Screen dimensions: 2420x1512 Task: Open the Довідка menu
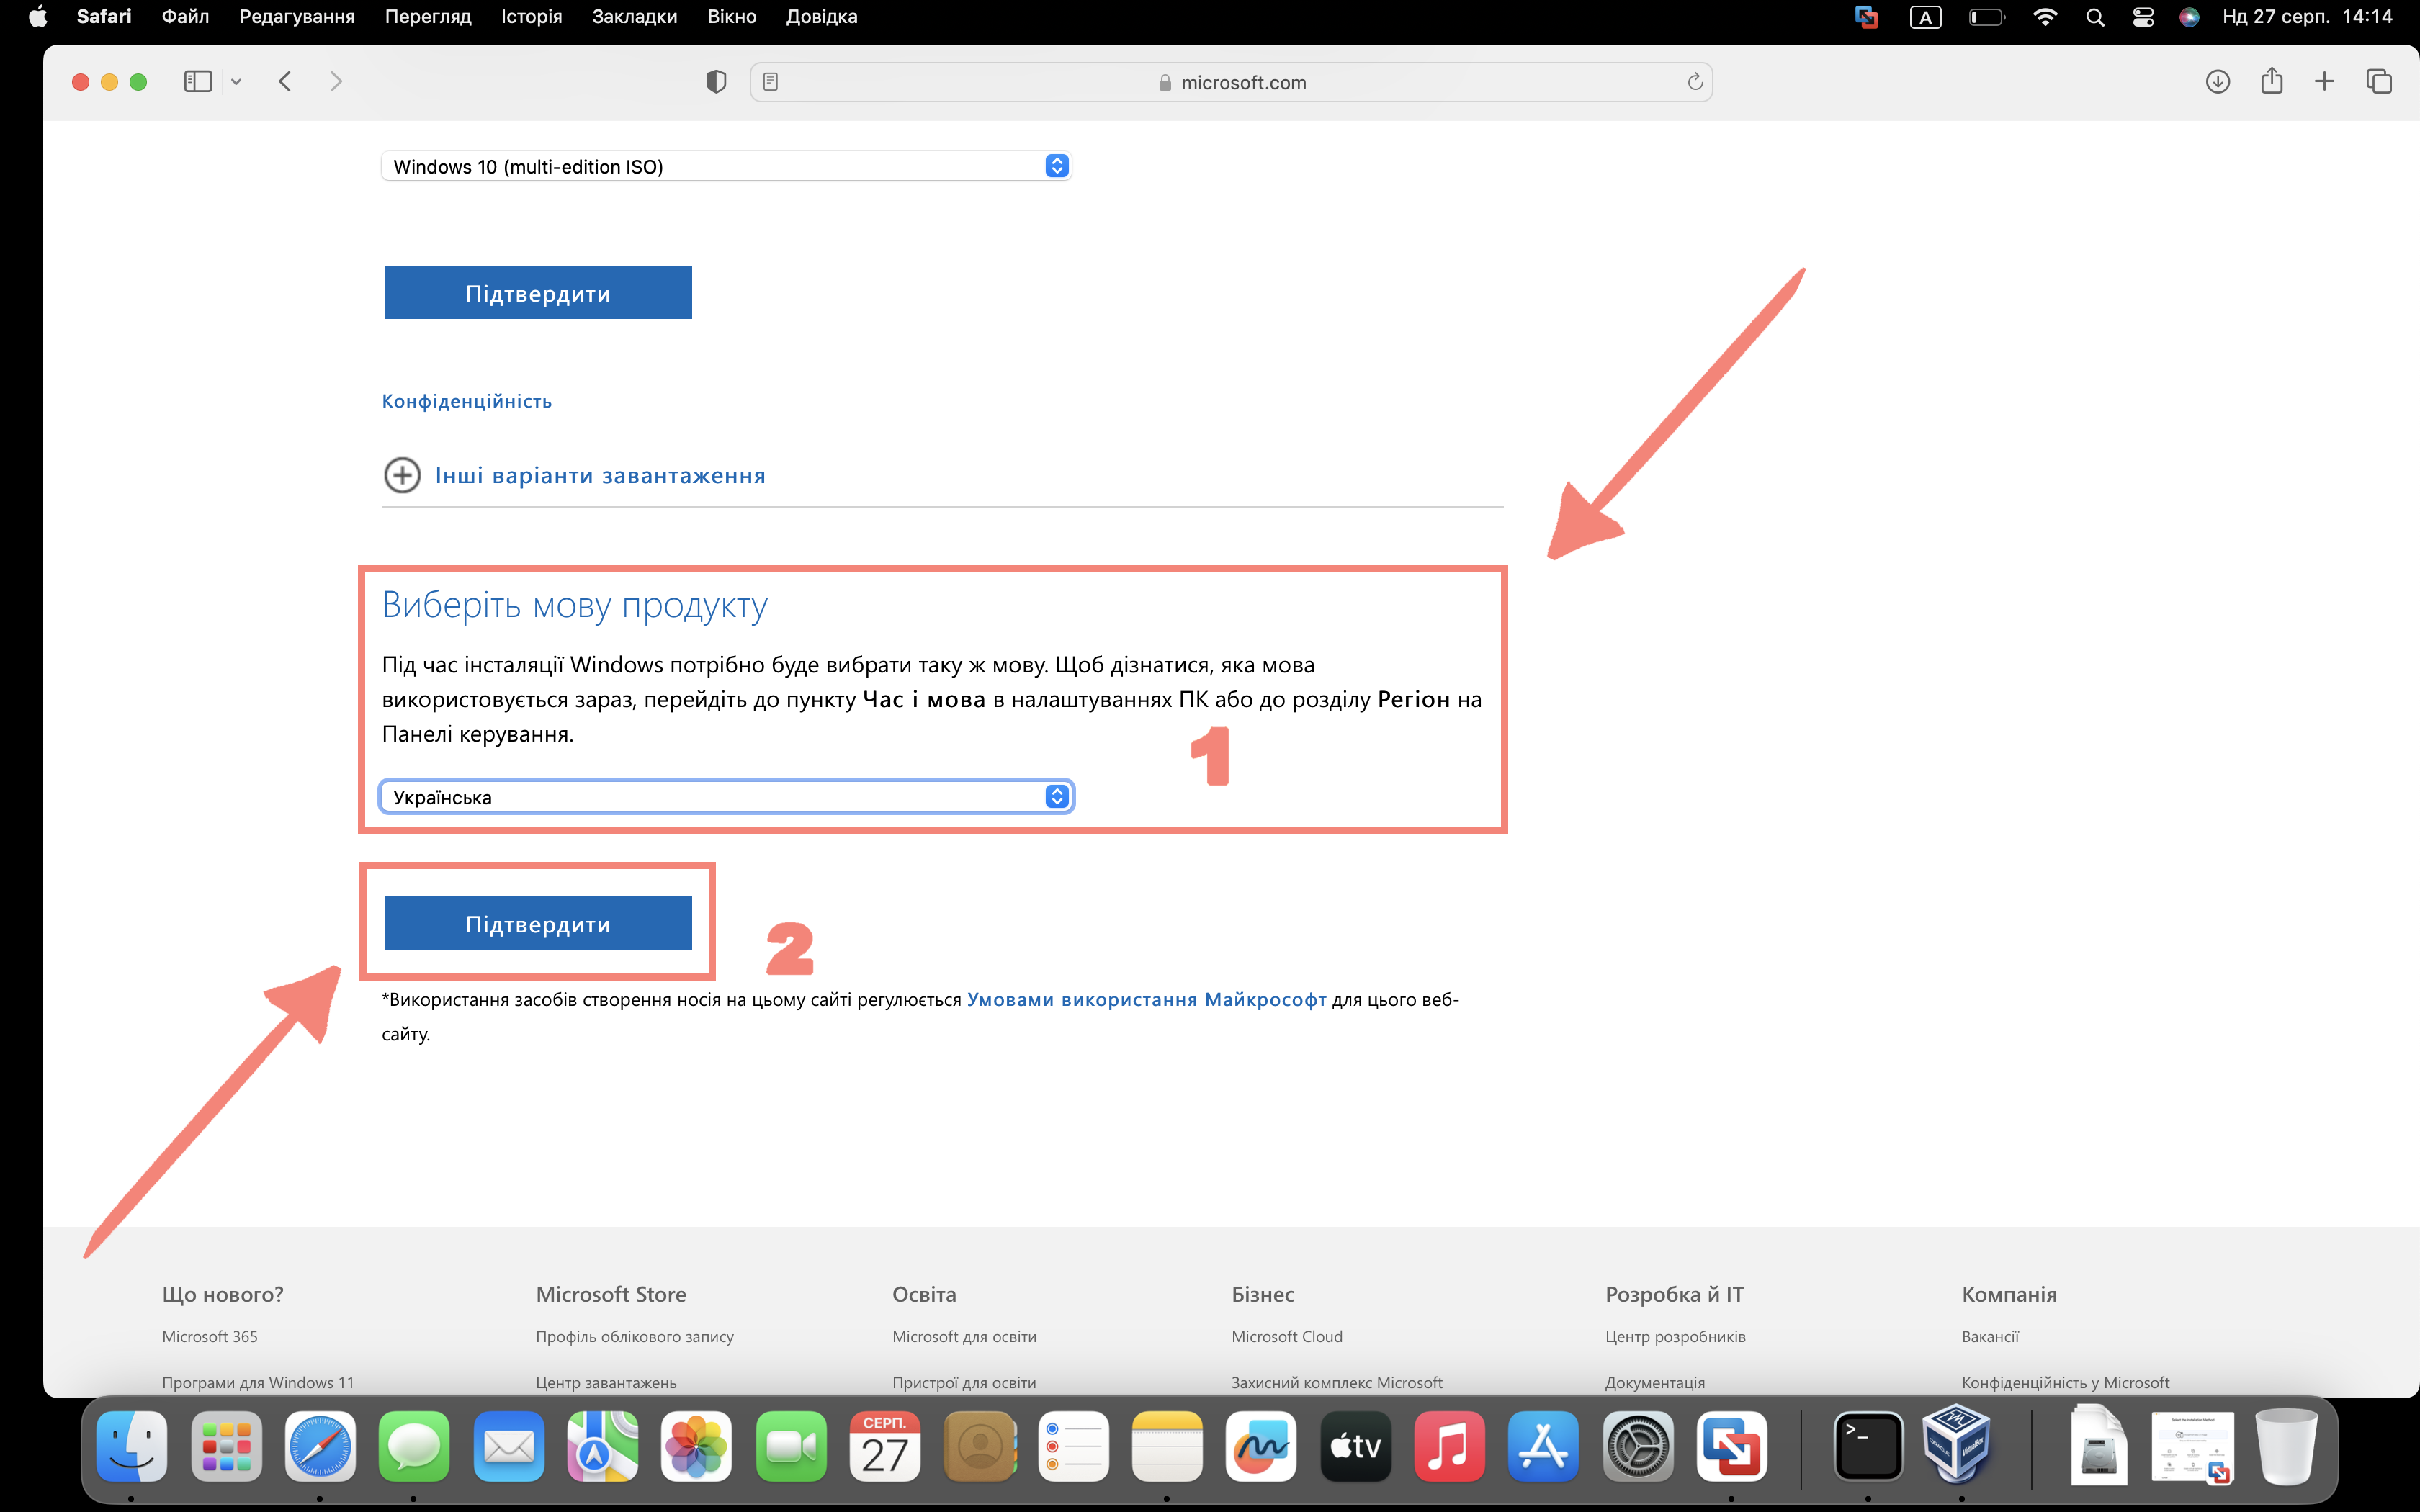[x=822, y=17]
